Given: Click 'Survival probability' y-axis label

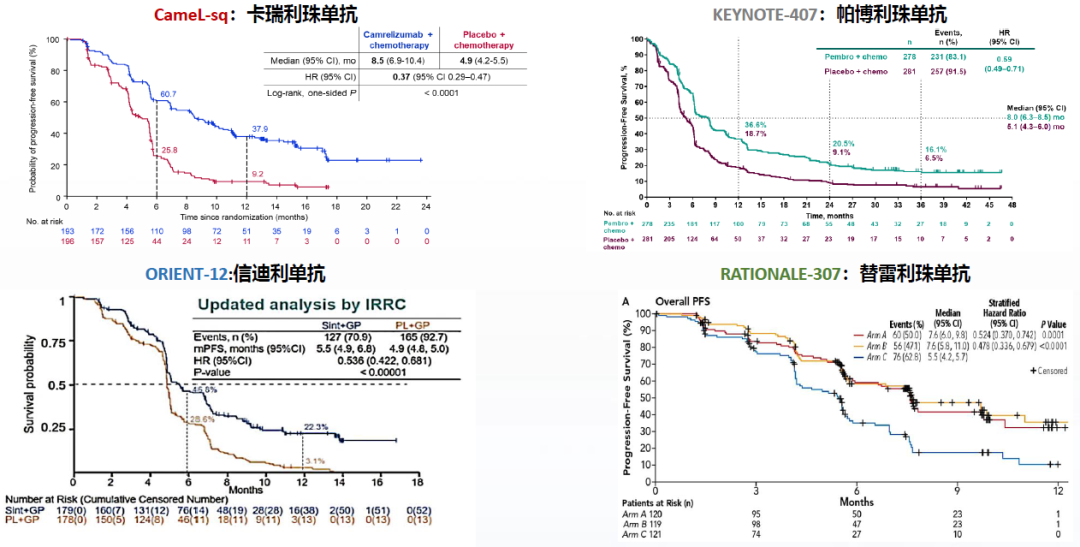Looking at the screenshot, I should (x=30, y=384).
